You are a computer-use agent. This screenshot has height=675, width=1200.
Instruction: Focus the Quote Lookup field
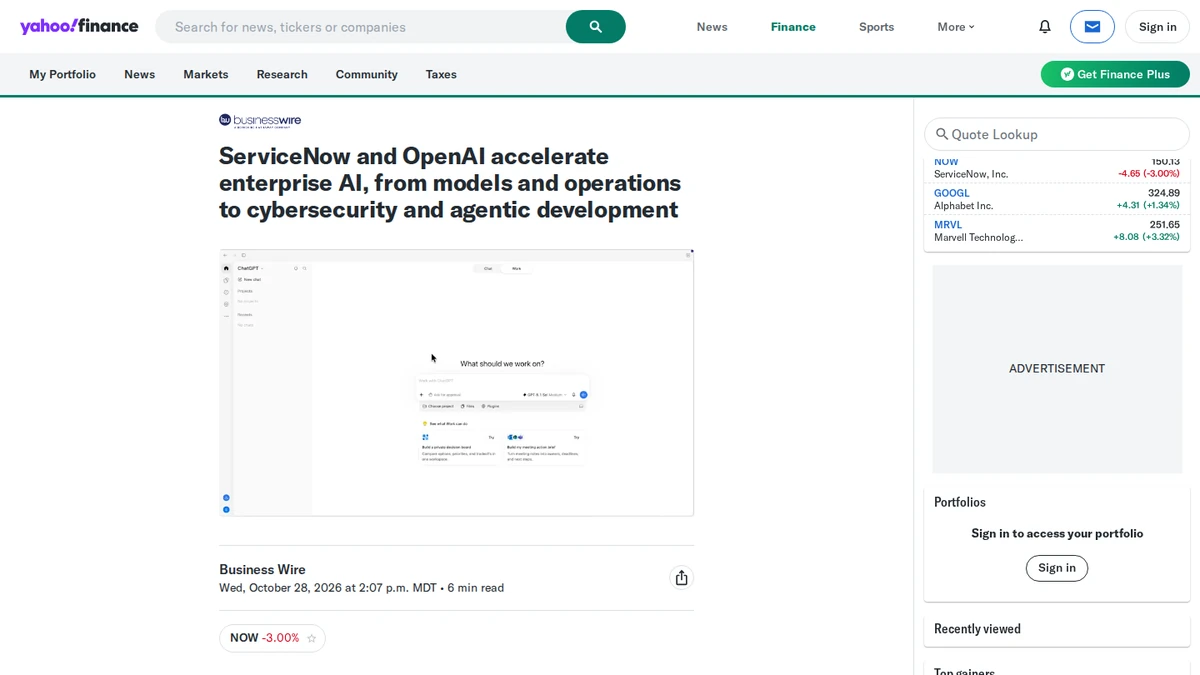(x=1057, y=134)
